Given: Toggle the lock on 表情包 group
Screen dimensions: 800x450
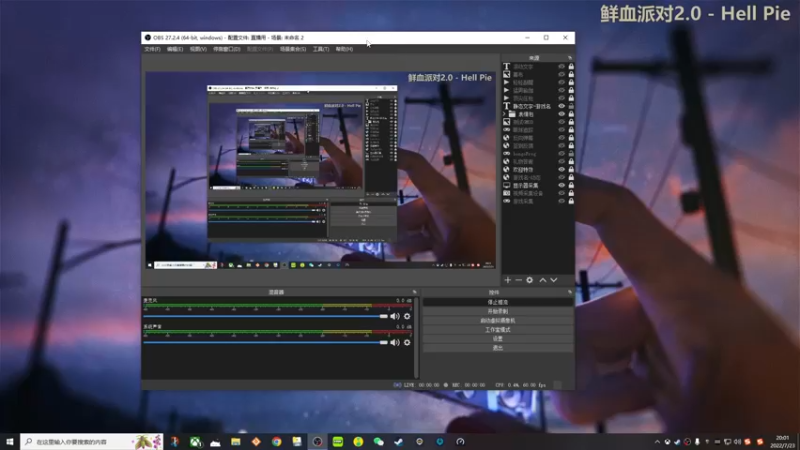Looking at the screenshot, I should click(571, 114).
